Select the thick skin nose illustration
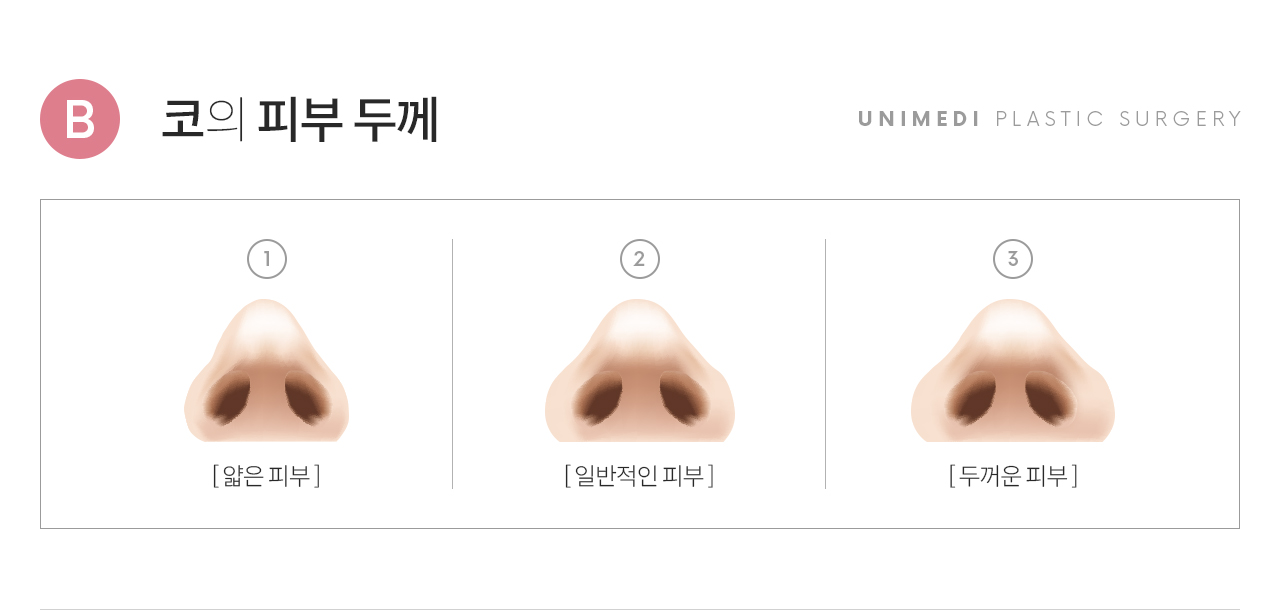Screen dimensions: 1280x610 coord(1013,370)
